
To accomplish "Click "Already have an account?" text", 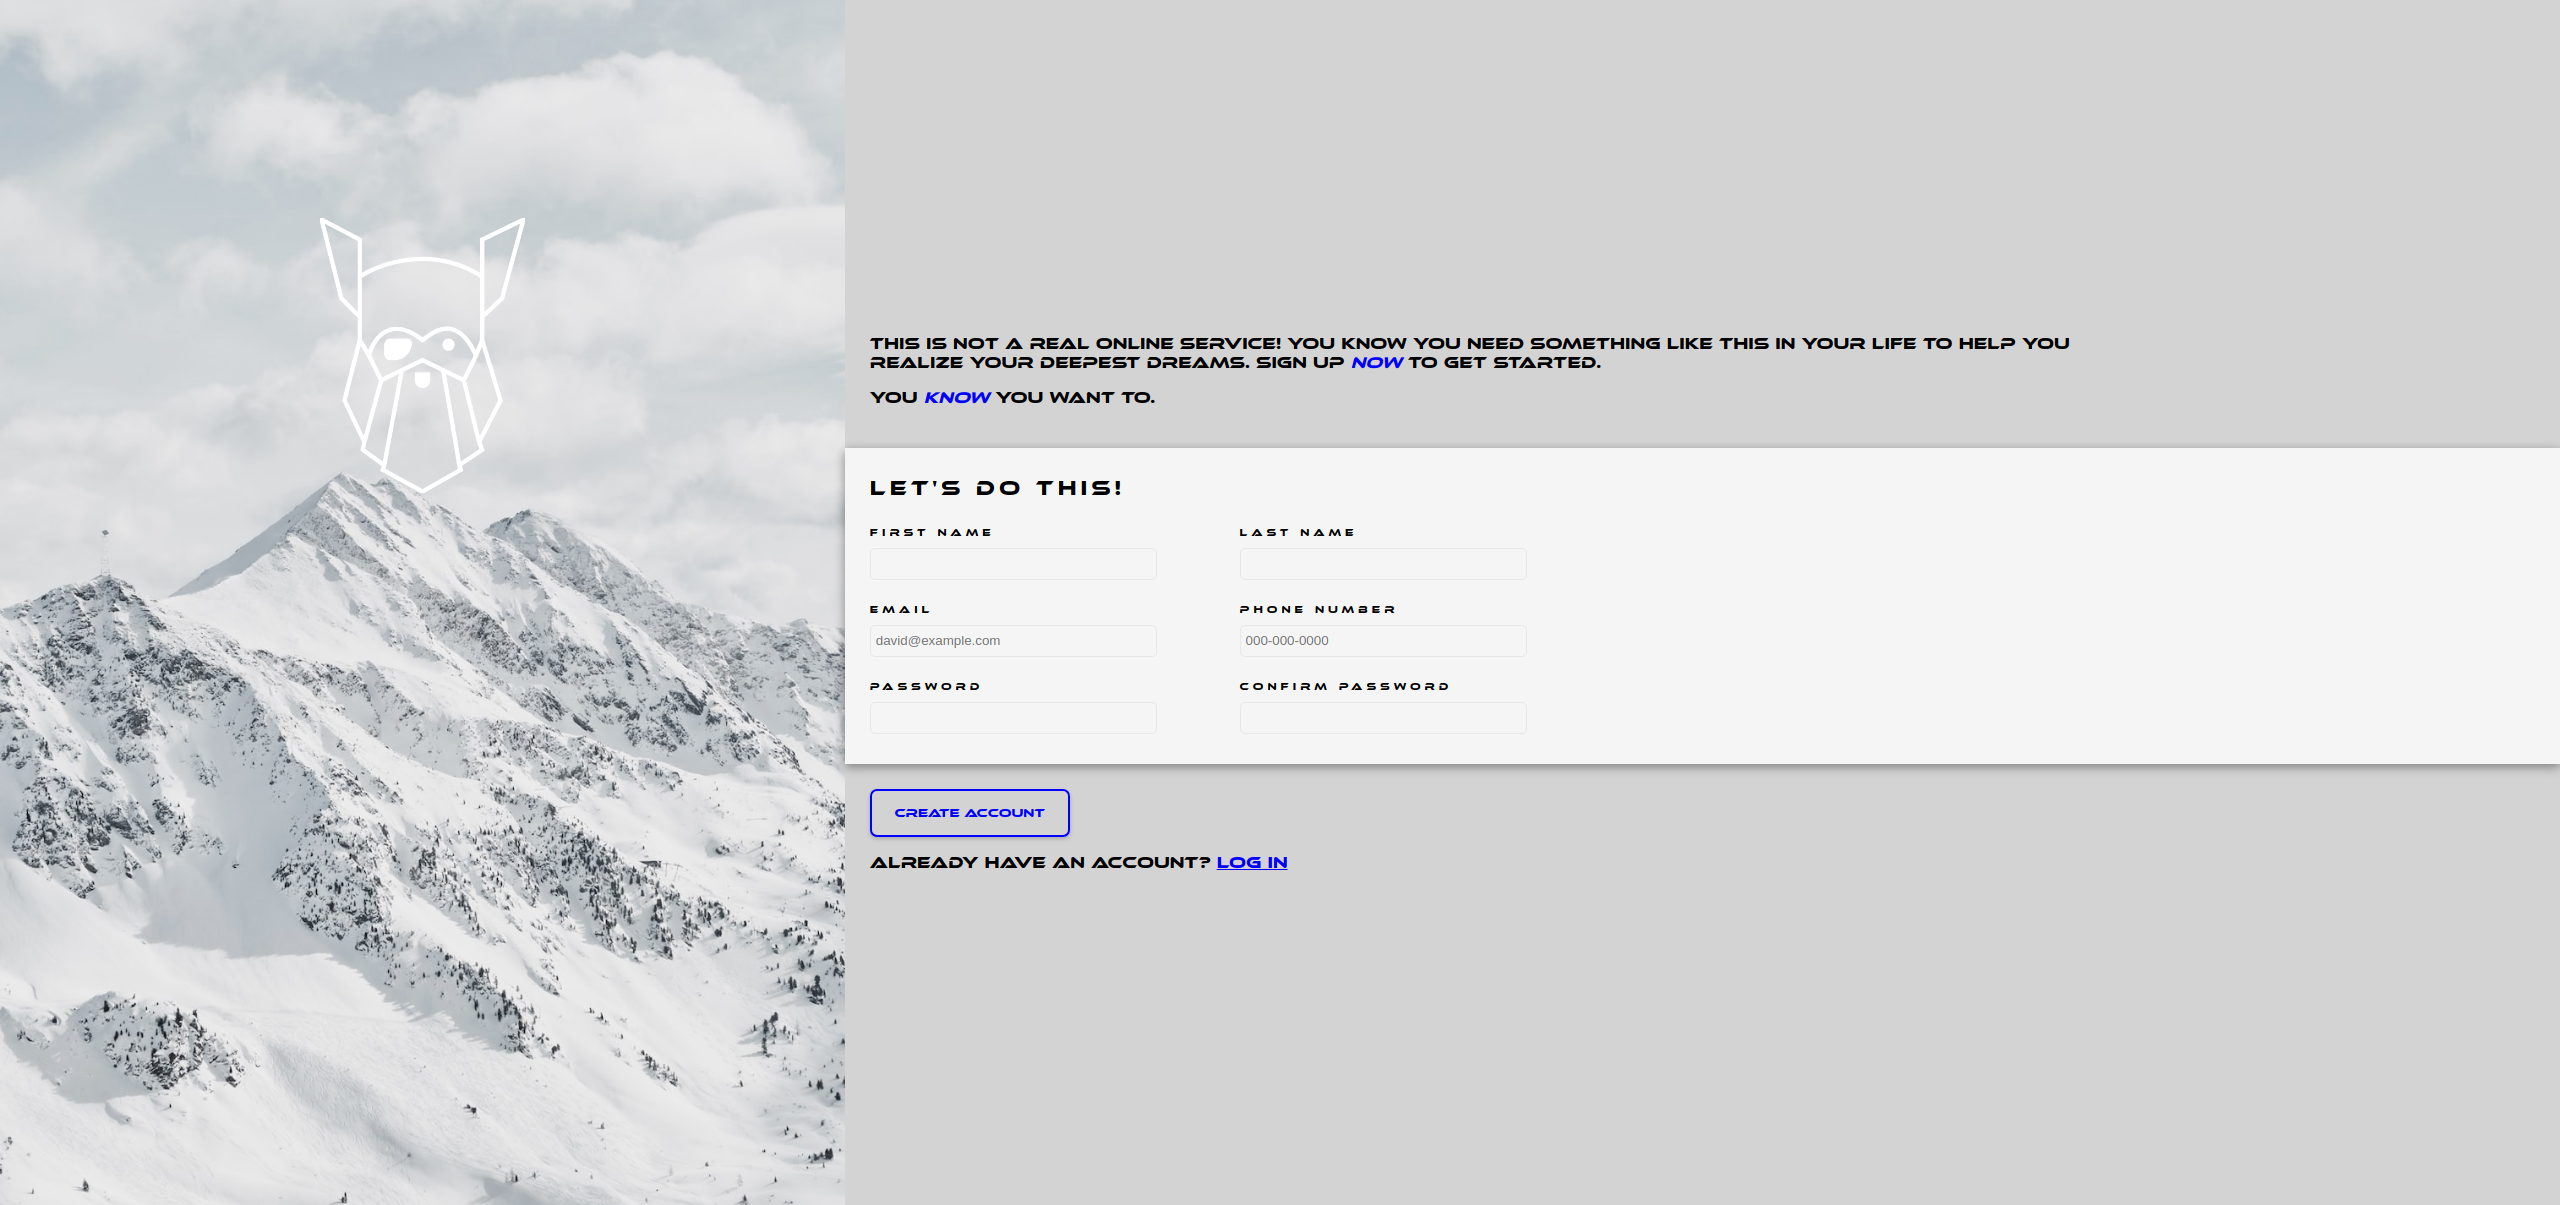I will pos(1040,862).
